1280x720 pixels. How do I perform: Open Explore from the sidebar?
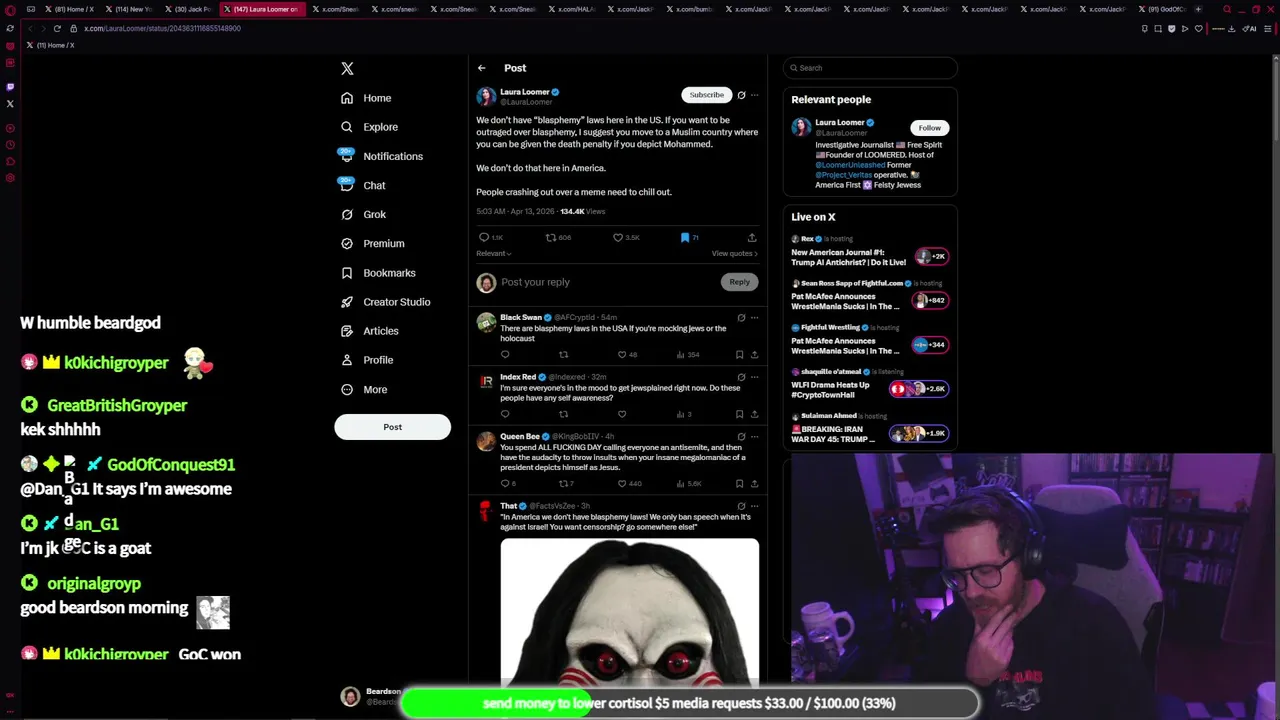click(369, 127)
